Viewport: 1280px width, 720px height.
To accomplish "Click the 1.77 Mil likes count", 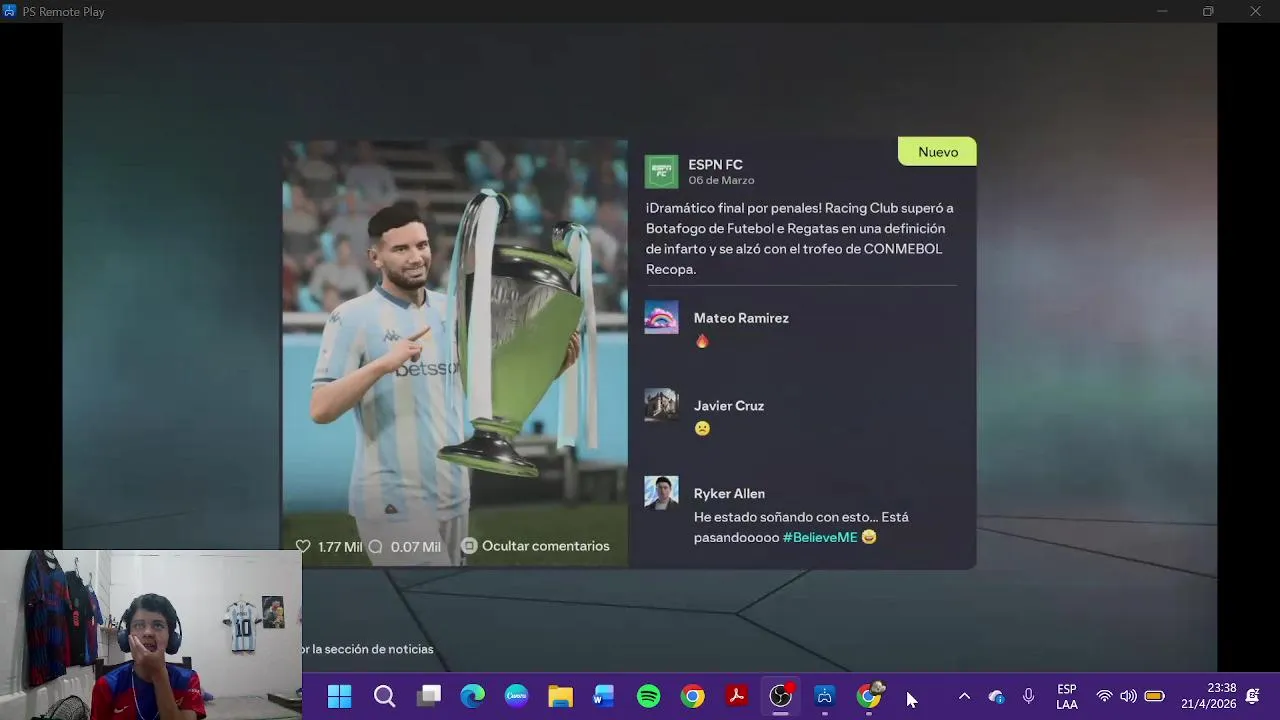I will [340, 547].
